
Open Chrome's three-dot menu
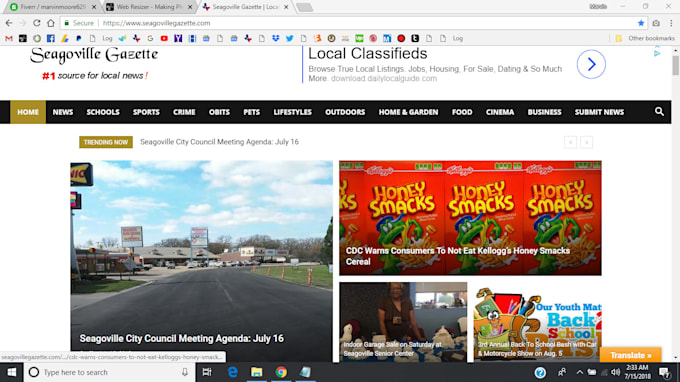coord(671,23)
